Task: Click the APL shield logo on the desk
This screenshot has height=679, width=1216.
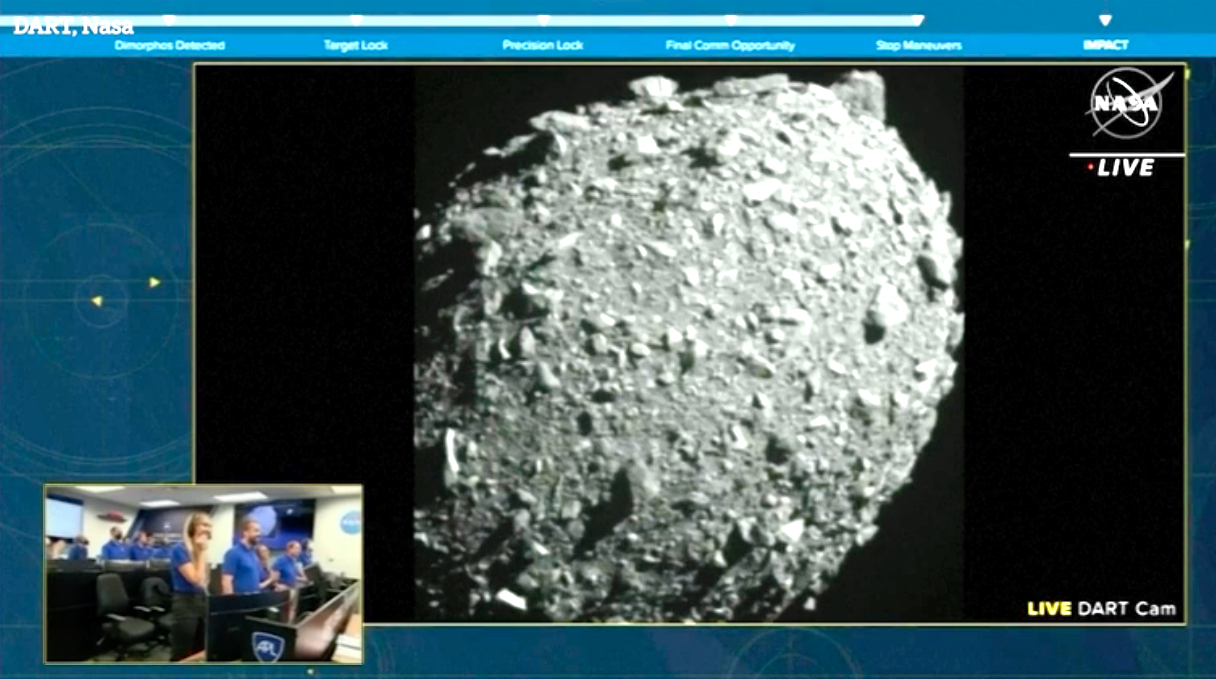Action: click(267, 646)
